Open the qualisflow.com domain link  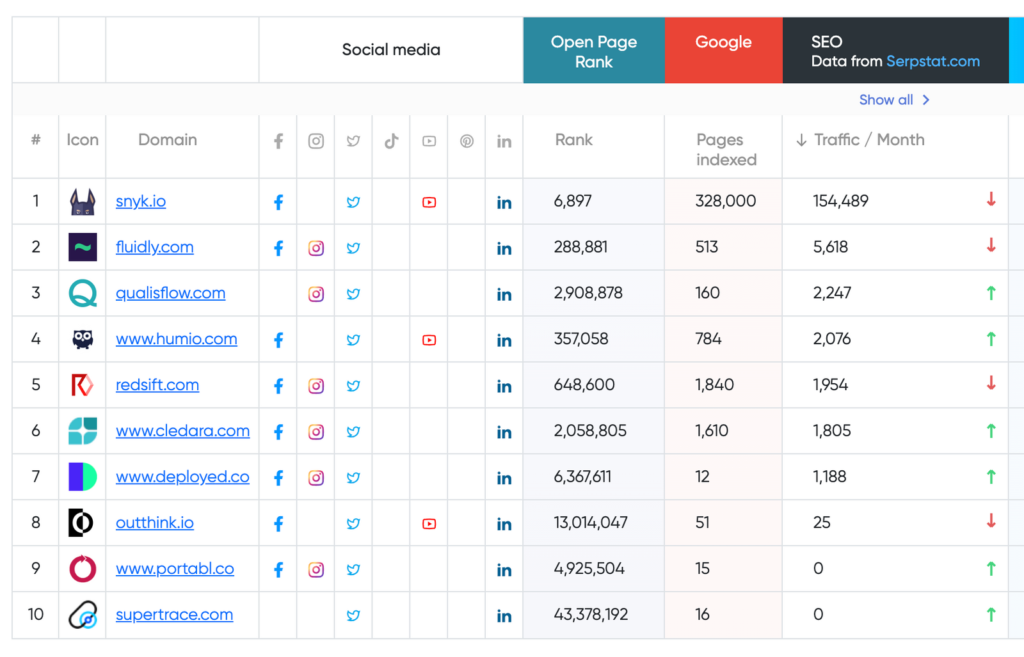coord(170,293)
